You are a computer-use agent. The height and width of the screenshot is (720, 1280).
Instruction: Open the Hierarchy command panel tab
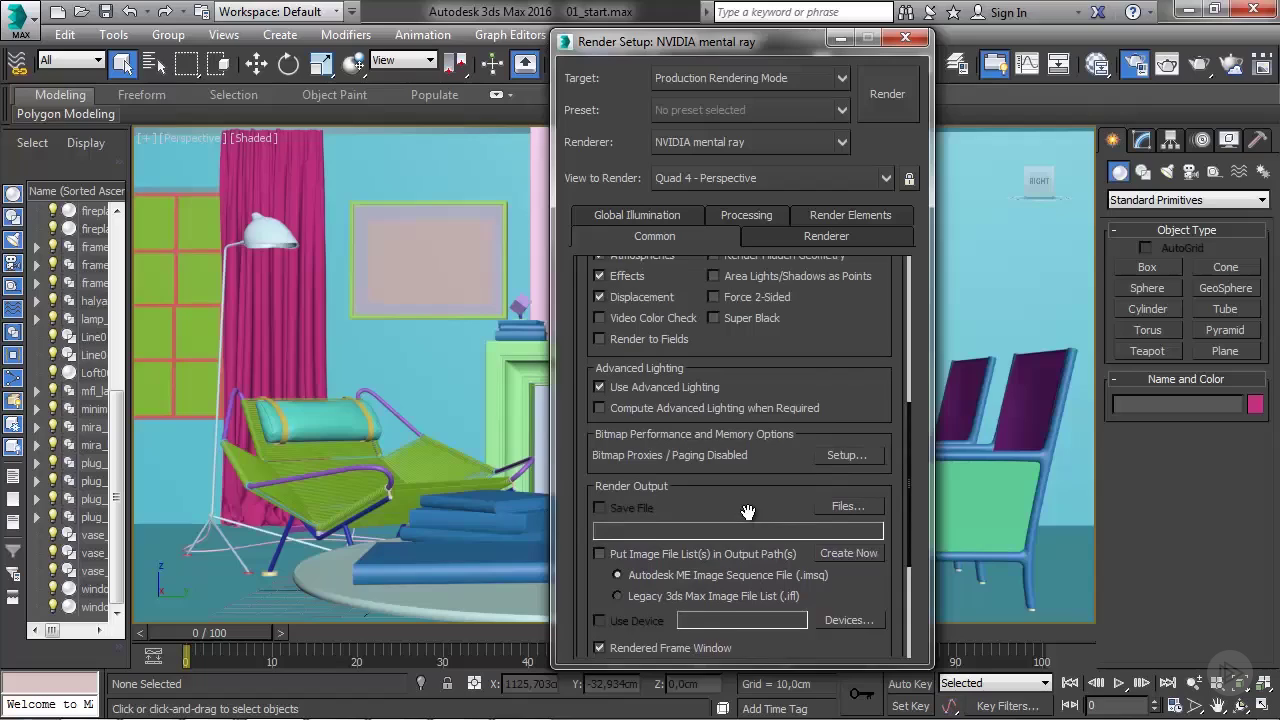pos(1170,140)
